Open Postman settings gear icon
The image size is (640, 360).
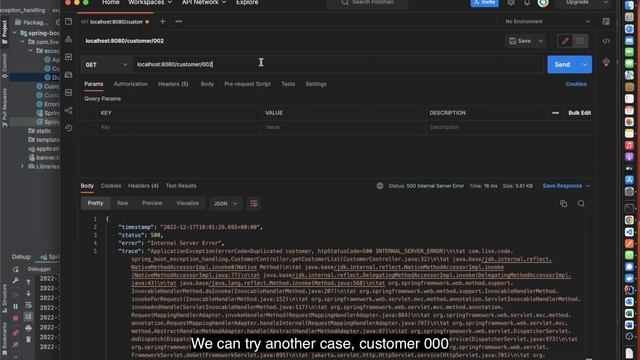pos(511,2)
